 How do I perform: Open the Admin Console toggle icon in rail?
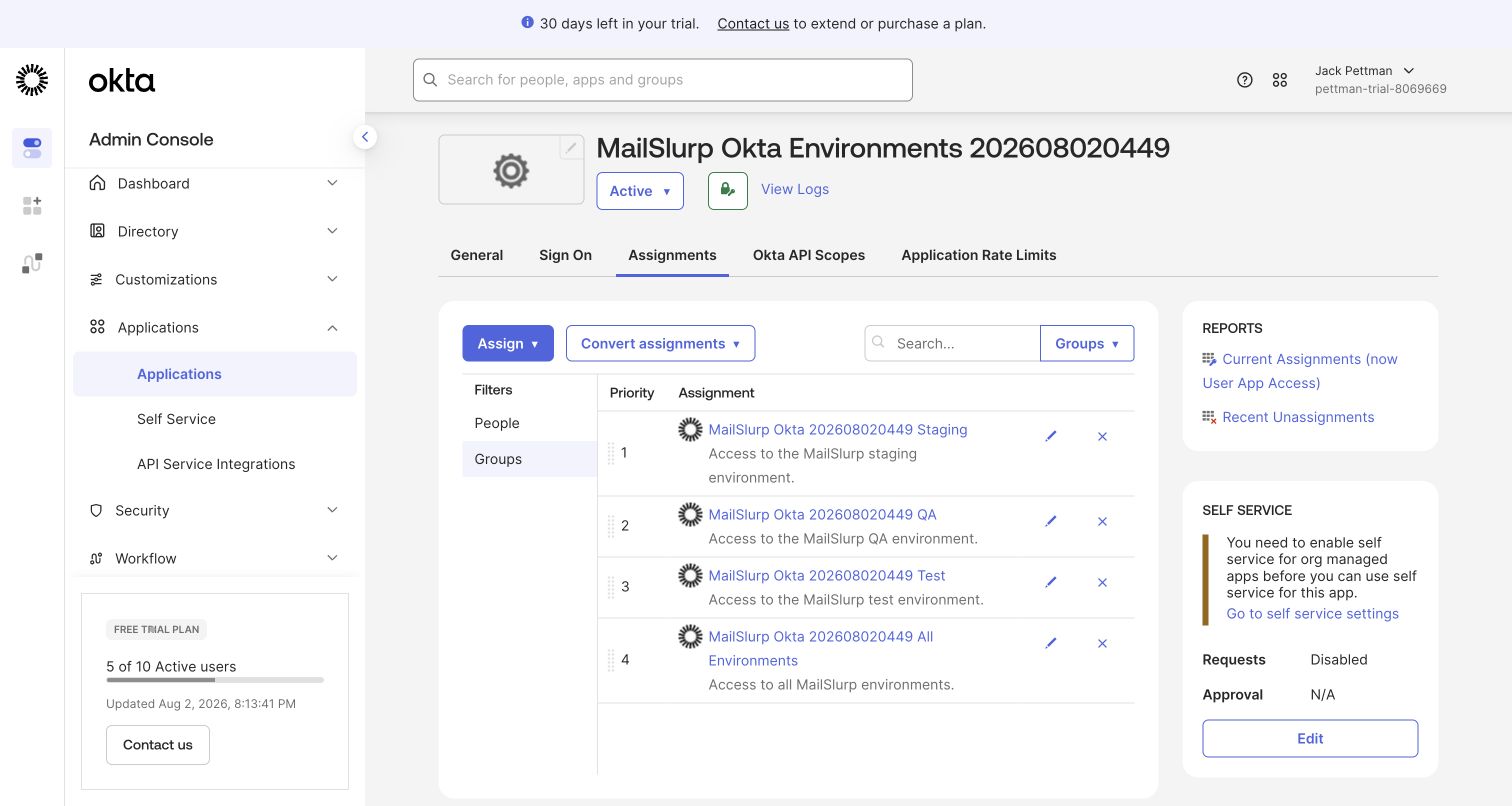click(x=32, y=148)
